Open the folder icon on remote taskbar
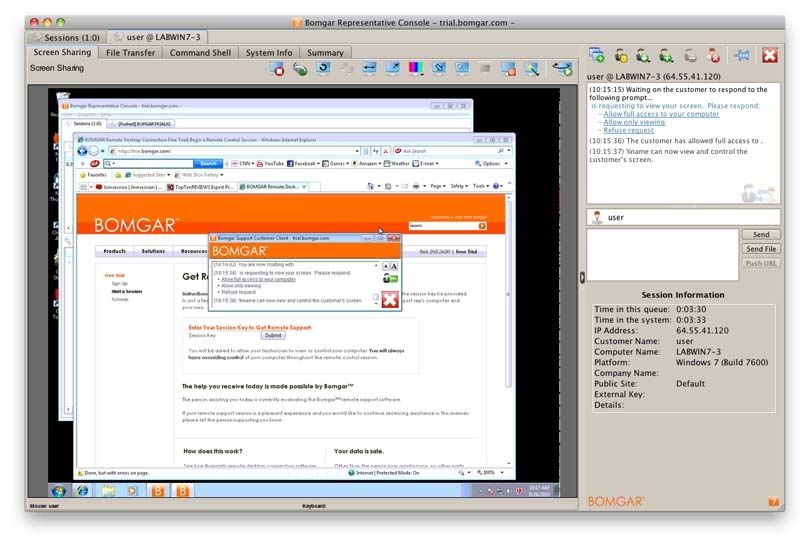The width and height of the screenshot is (800, 546). coord(108,491)
